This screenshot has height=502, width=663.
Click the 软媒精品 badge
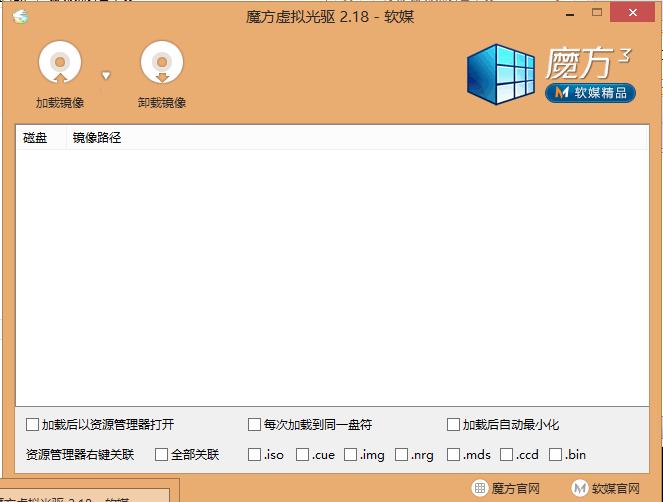591,93
